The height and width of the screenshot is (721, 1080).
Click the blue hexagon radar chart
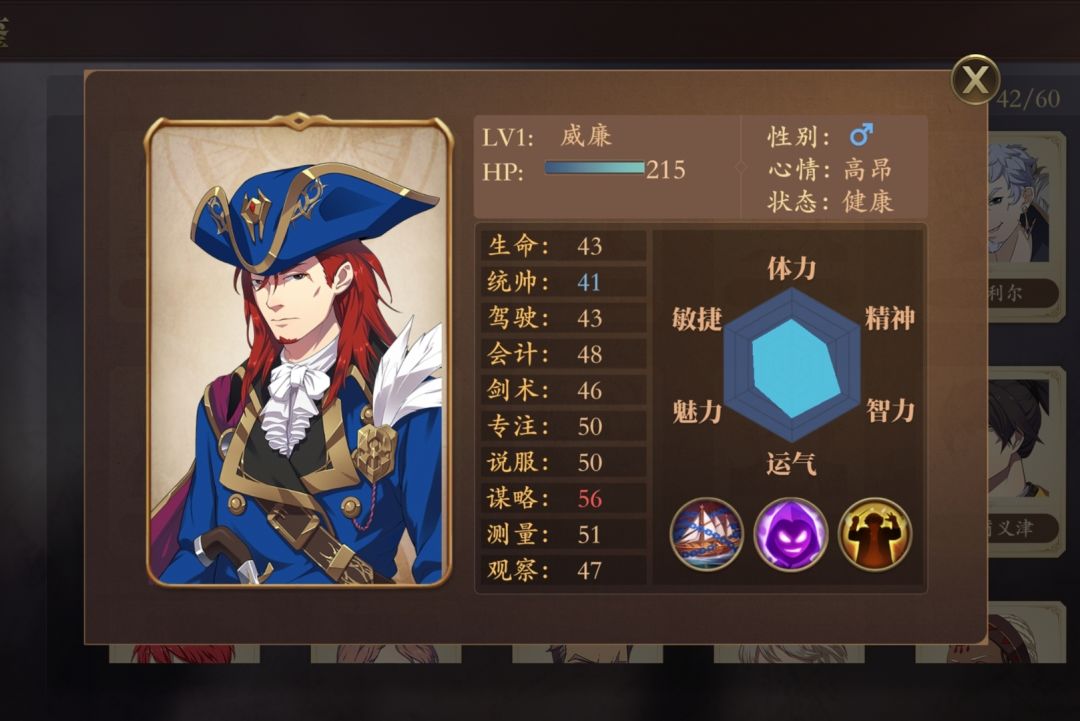pyautogui.click(x=792, y=365)
